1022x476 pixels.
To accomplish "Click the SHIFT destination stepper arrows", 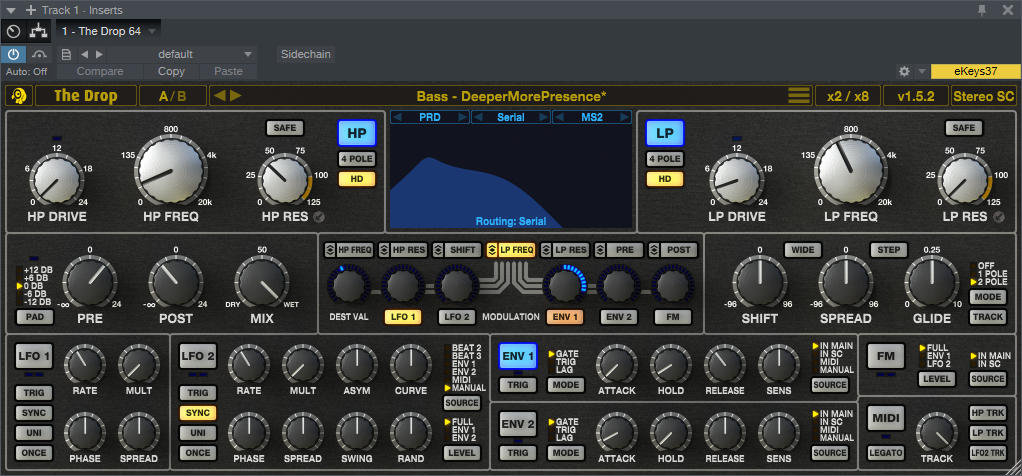I will click(x=438, y=250).
